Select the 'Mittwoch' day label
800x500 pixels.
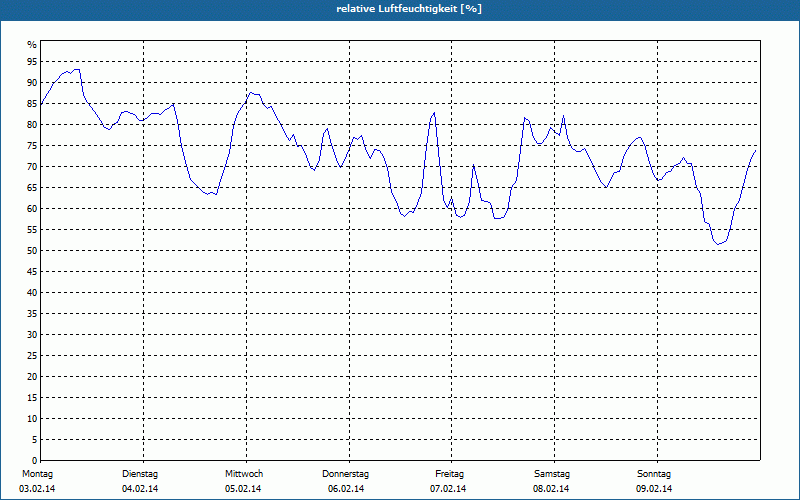(244, 474)
